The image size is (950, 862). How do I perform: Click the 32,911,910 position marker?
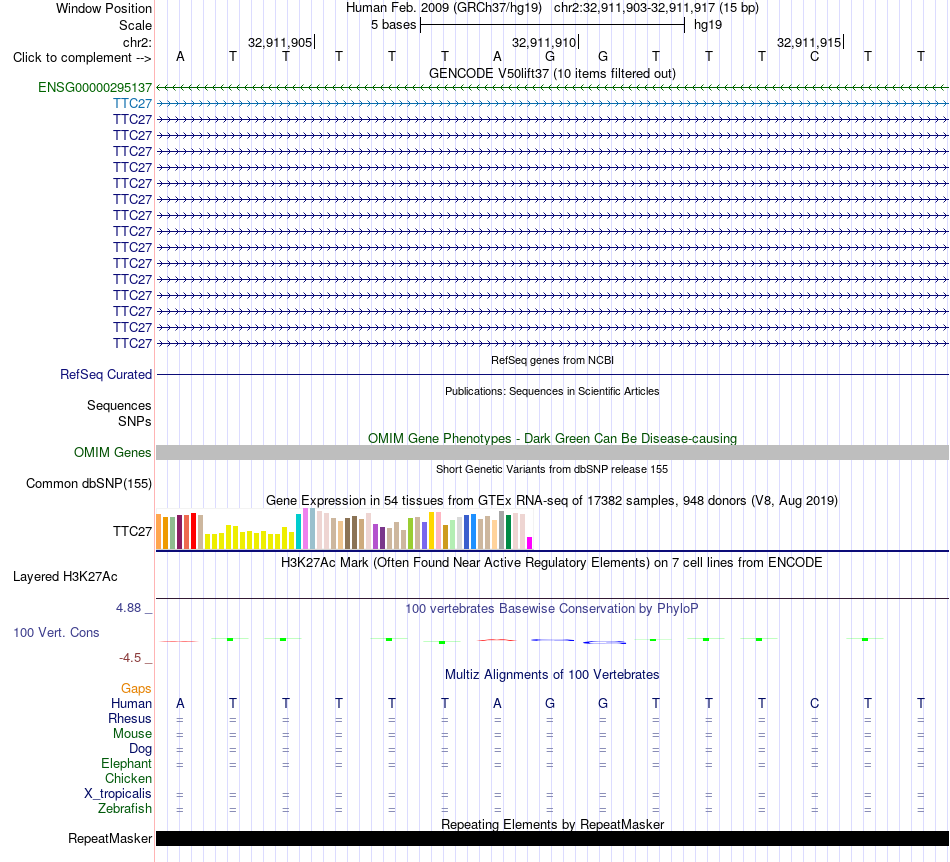pos(545,42)
